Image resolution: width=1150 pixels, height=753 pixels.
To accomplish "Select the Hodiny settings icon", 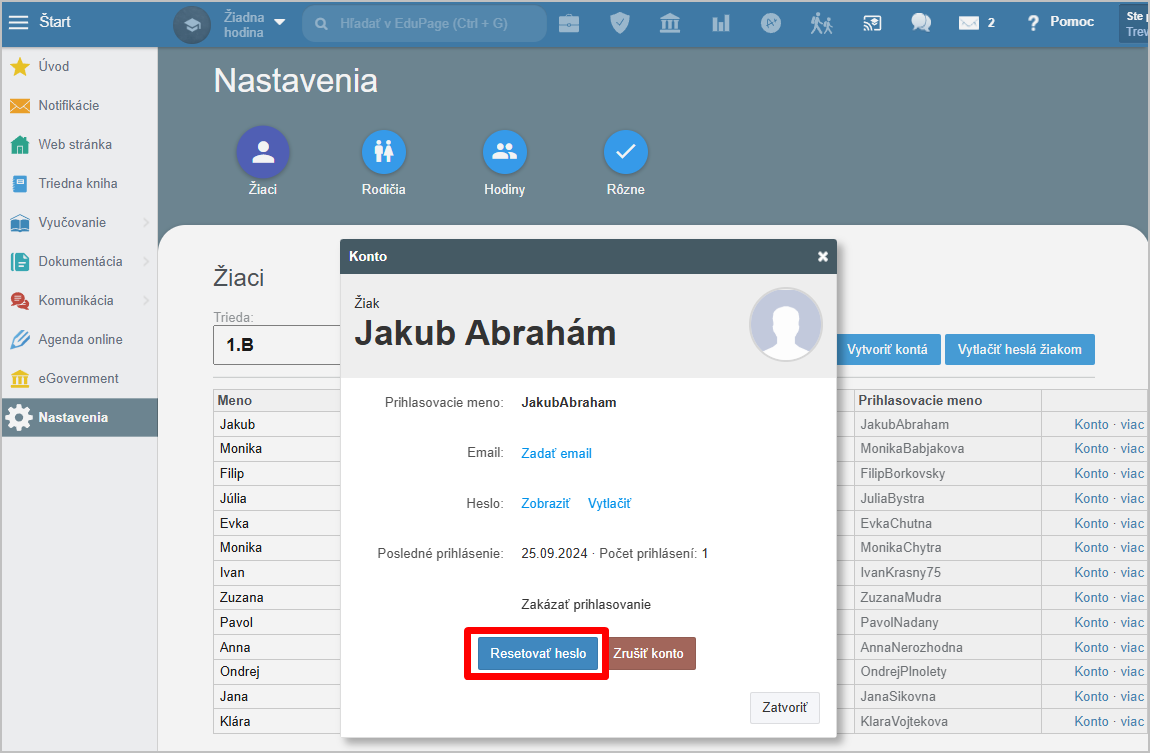I will pos(505,152).
